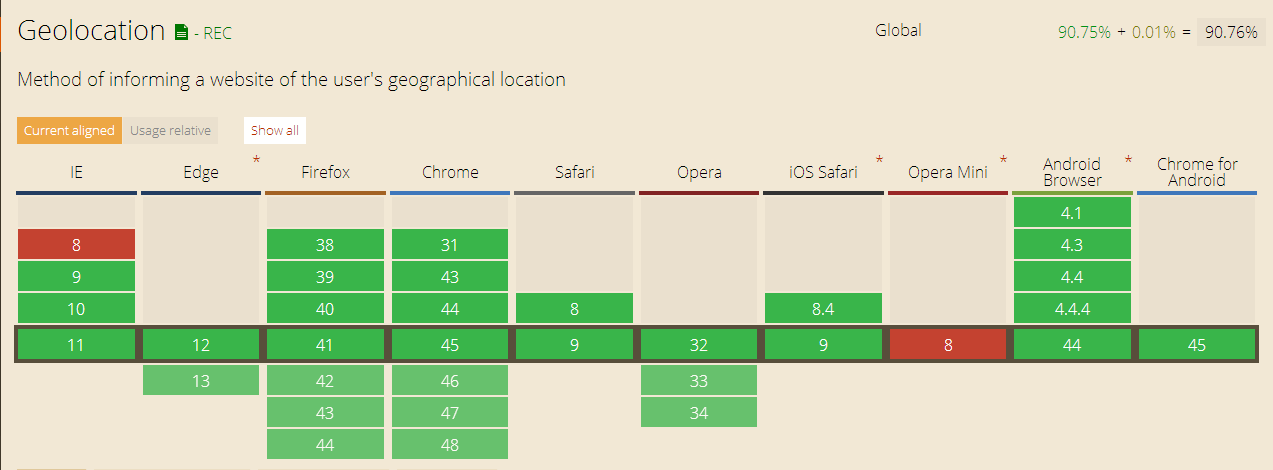
Task: Switch to Usage relative view
Action: tap(170, 130)
